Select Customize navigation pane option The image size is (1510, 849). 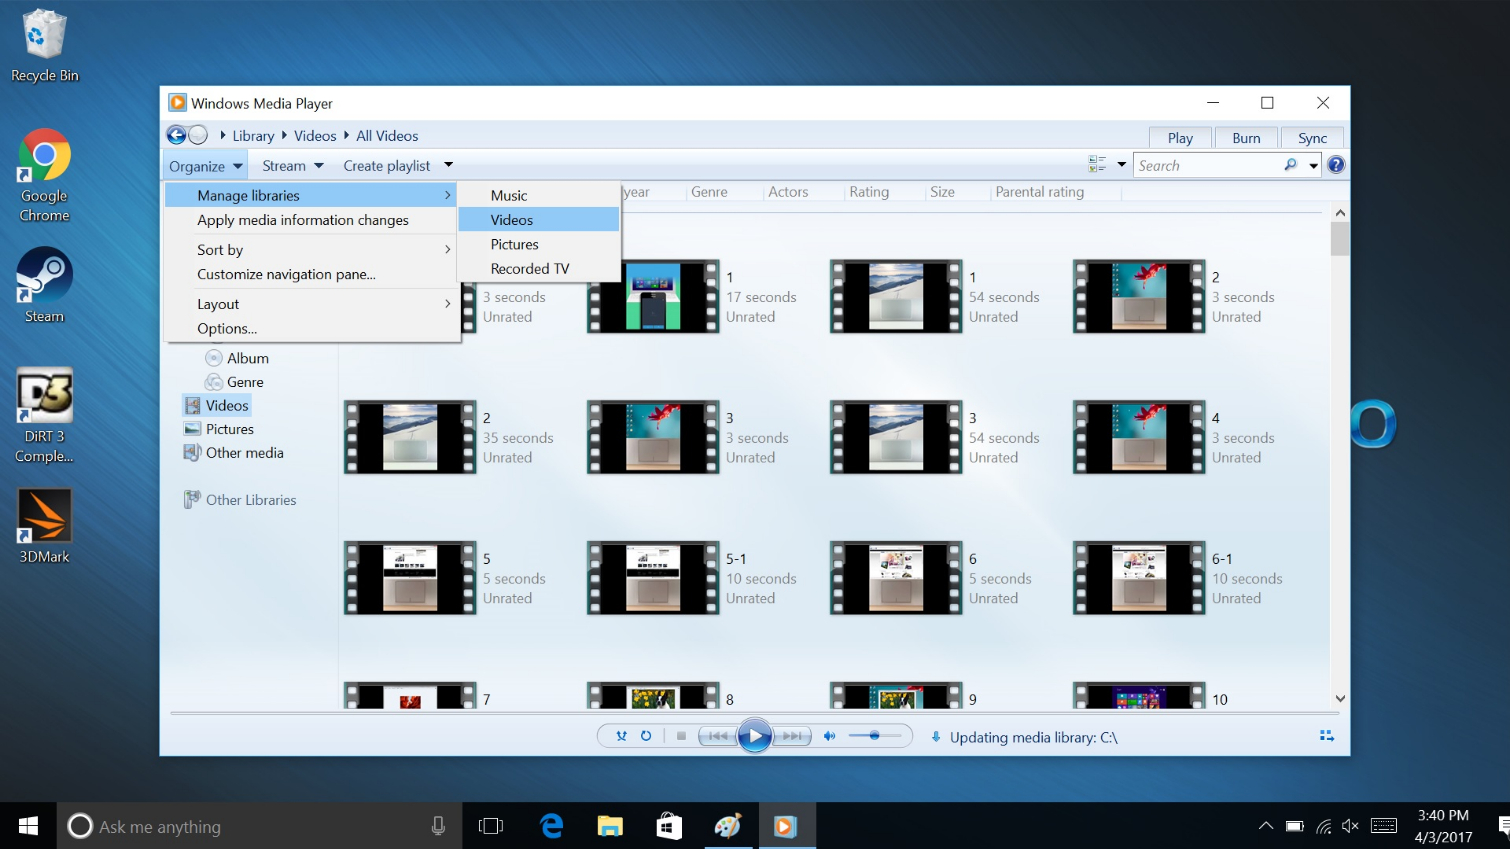pos(311,274)
